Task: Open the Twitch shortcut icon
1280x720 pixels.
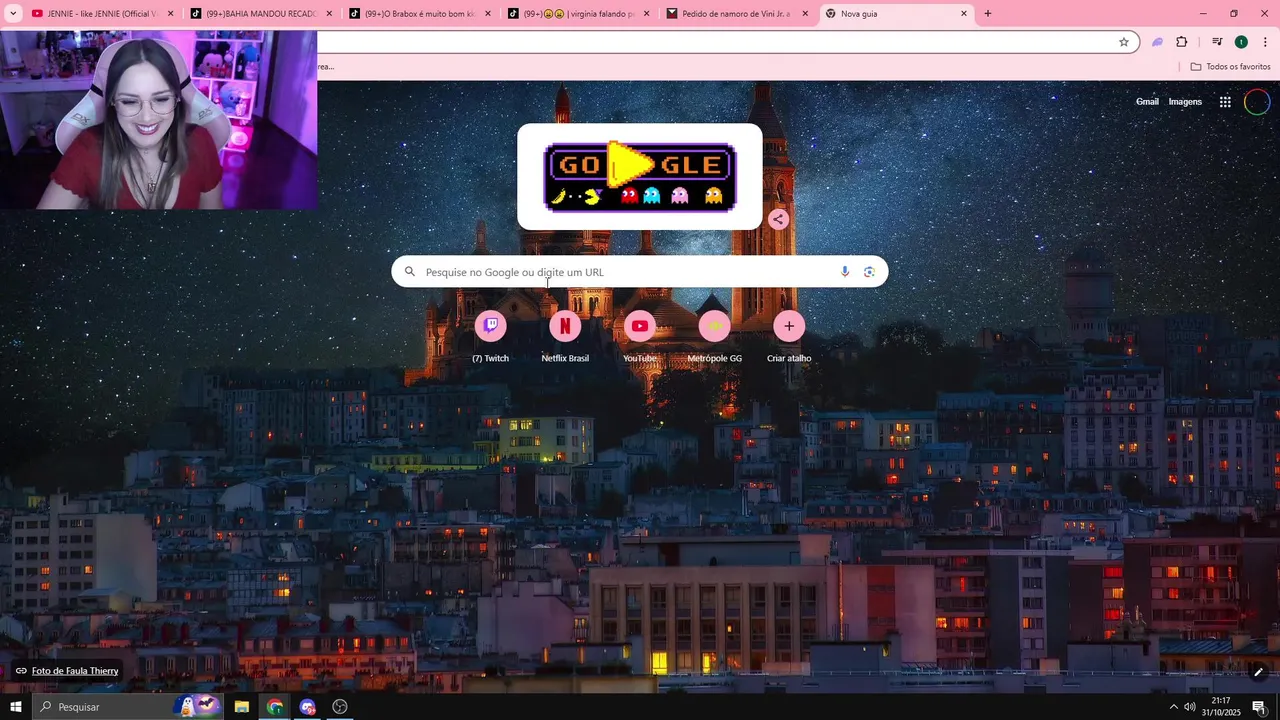Action: 490,326
